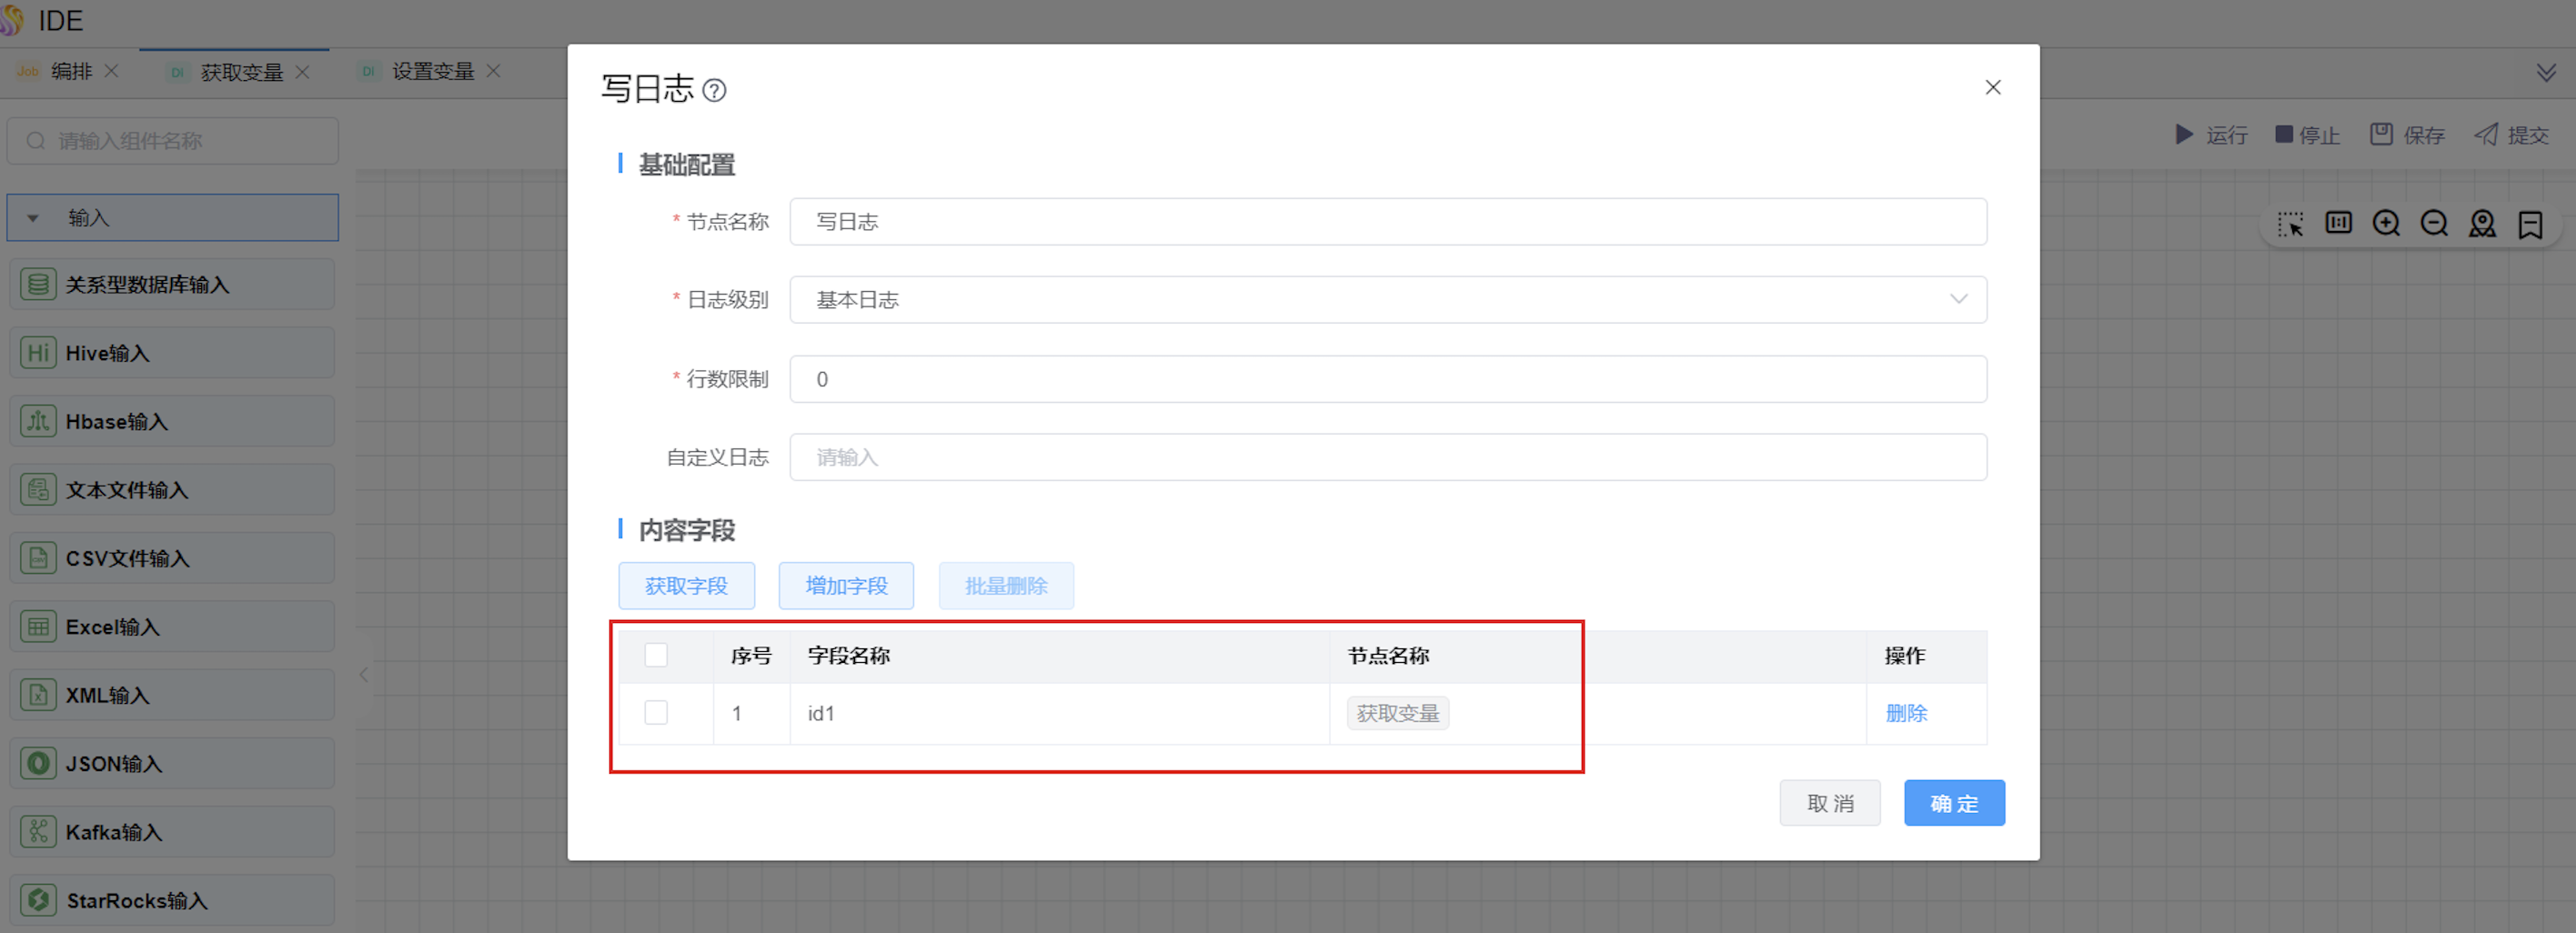The image size is (2576, 933).
Task: Select the 关系型数据库输入 component icon
Action: point(37,284)
